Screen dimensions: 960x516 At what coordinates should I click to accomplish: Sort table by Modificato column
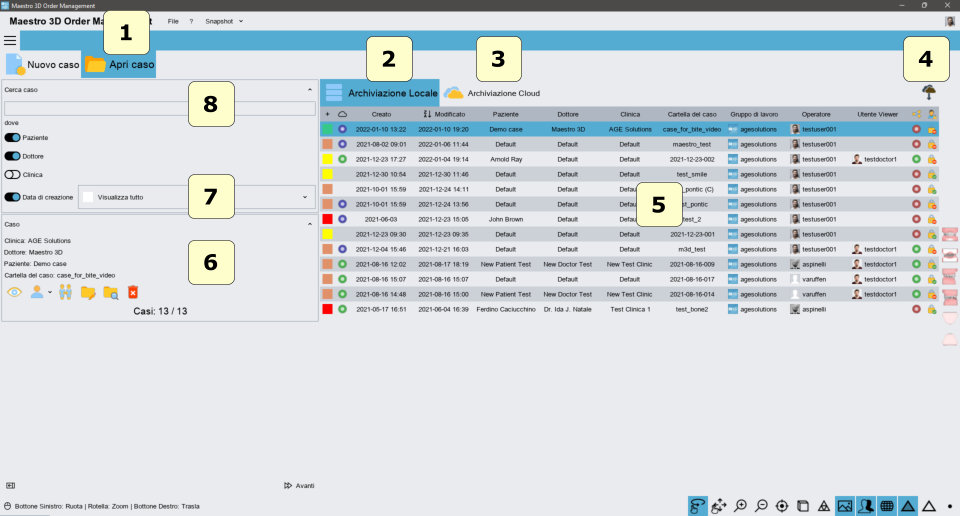point(444,114)
